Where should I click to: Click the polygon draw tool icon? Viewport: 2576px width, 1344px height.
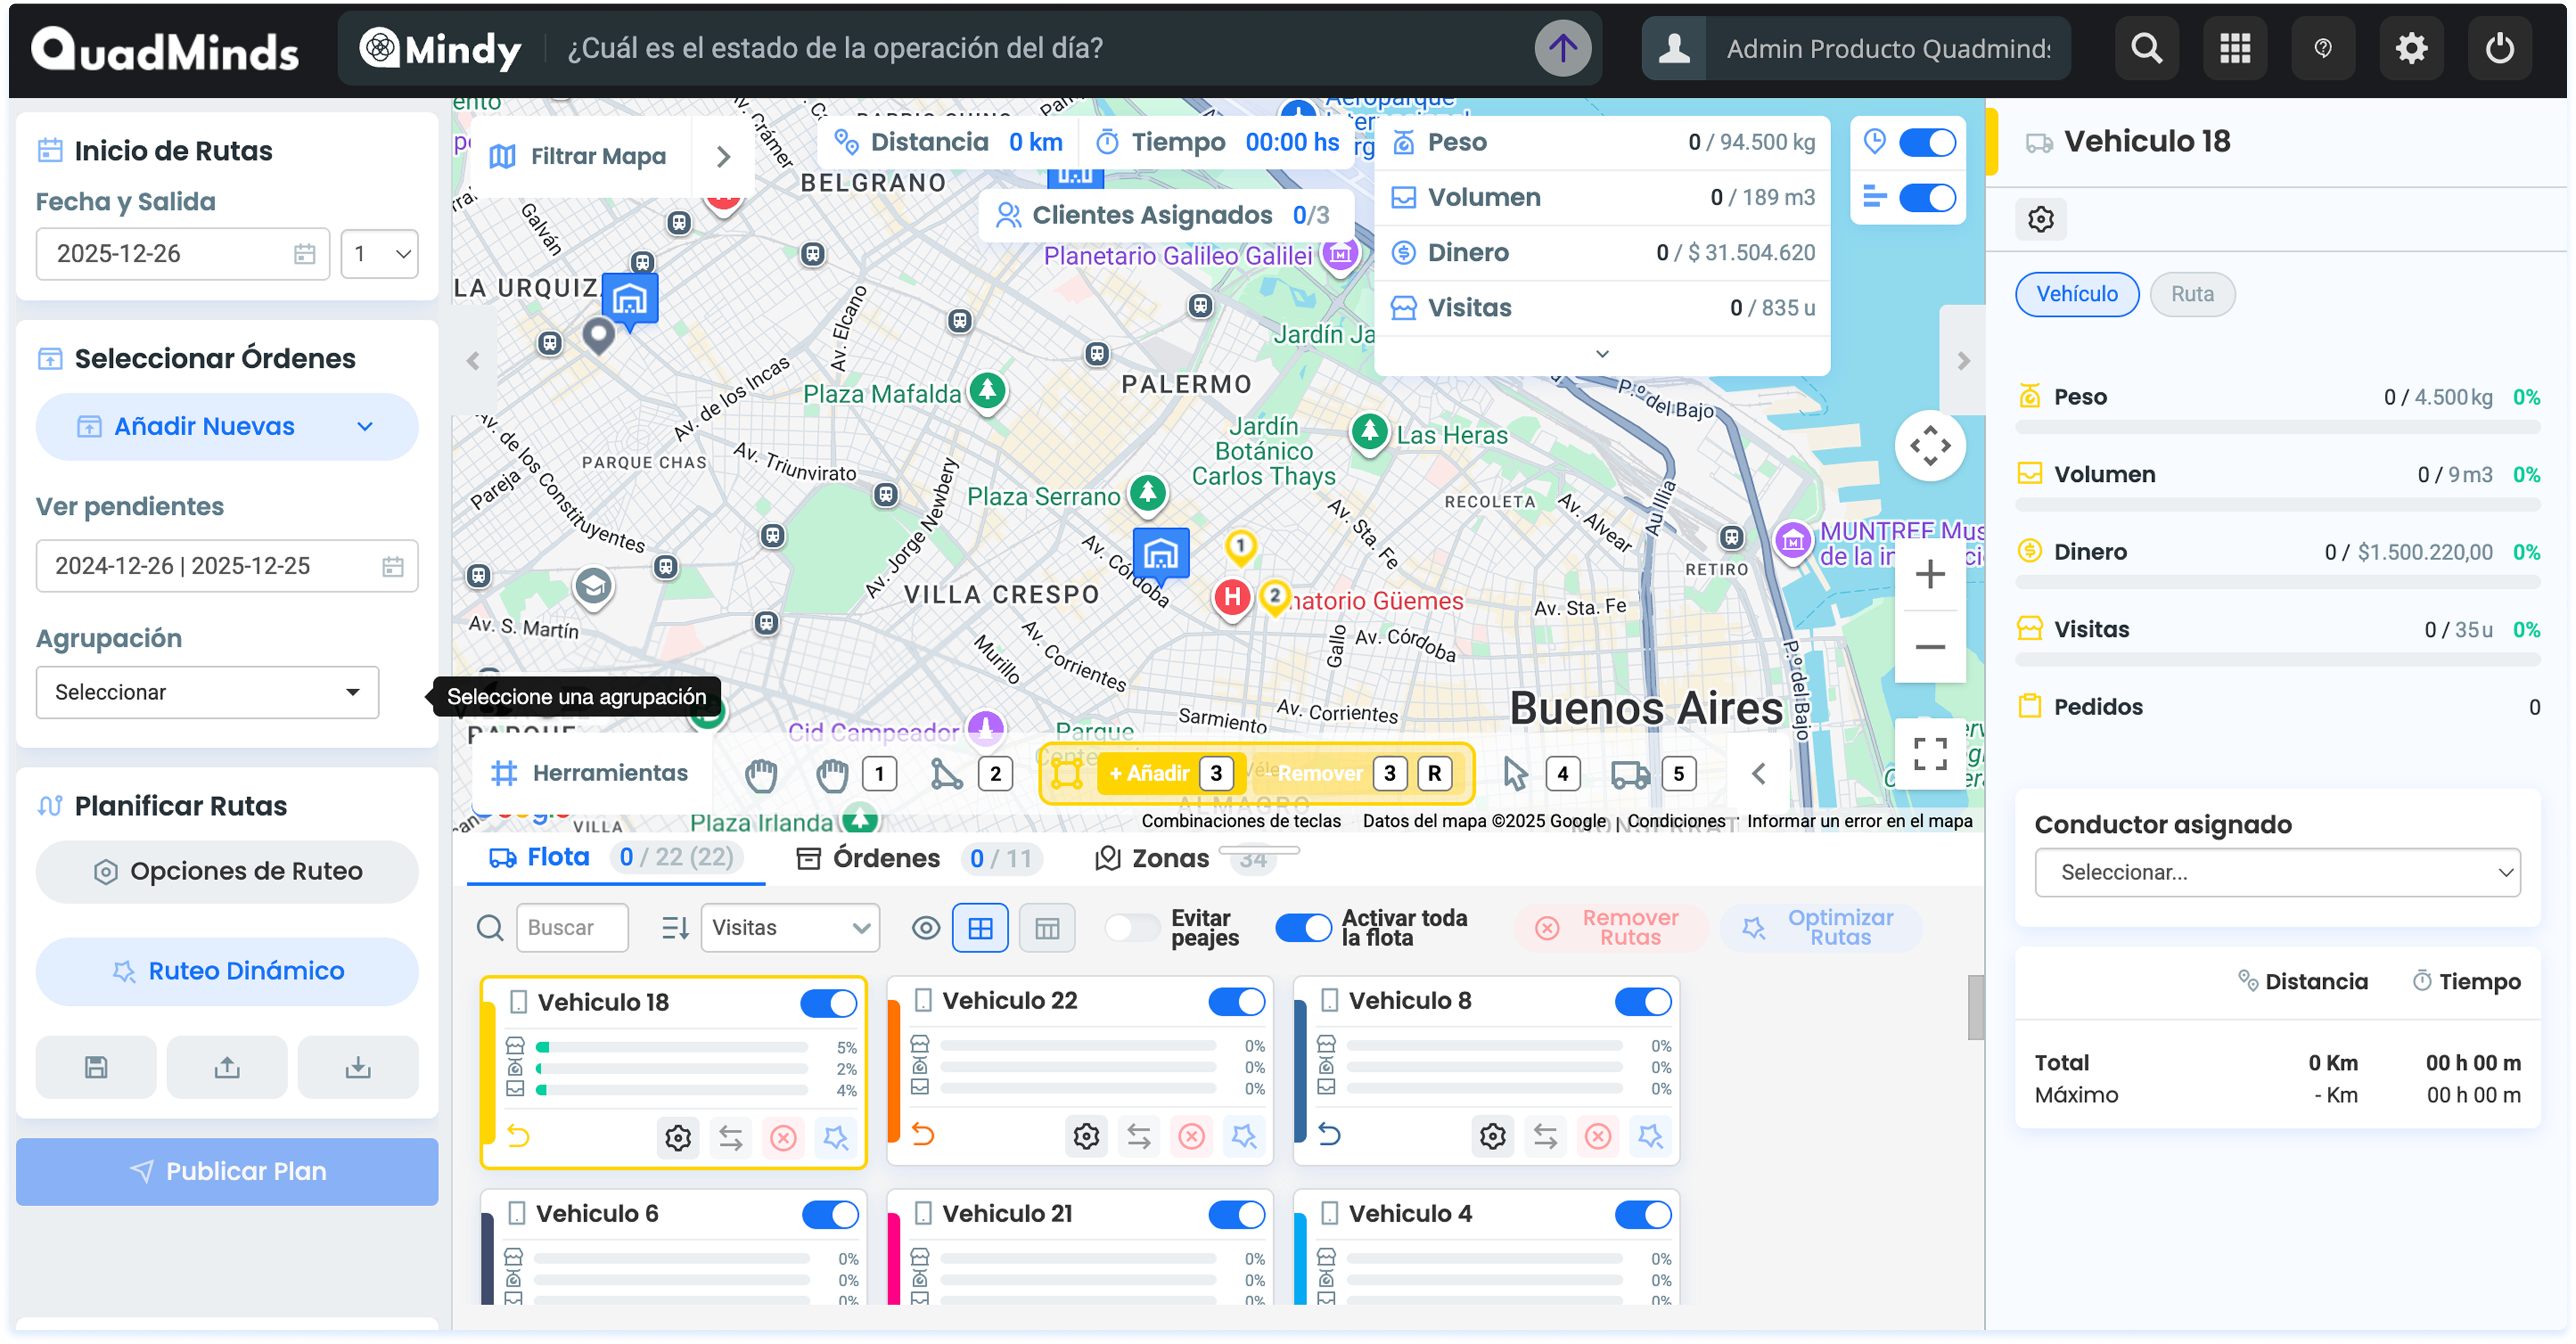click(946, 774)
